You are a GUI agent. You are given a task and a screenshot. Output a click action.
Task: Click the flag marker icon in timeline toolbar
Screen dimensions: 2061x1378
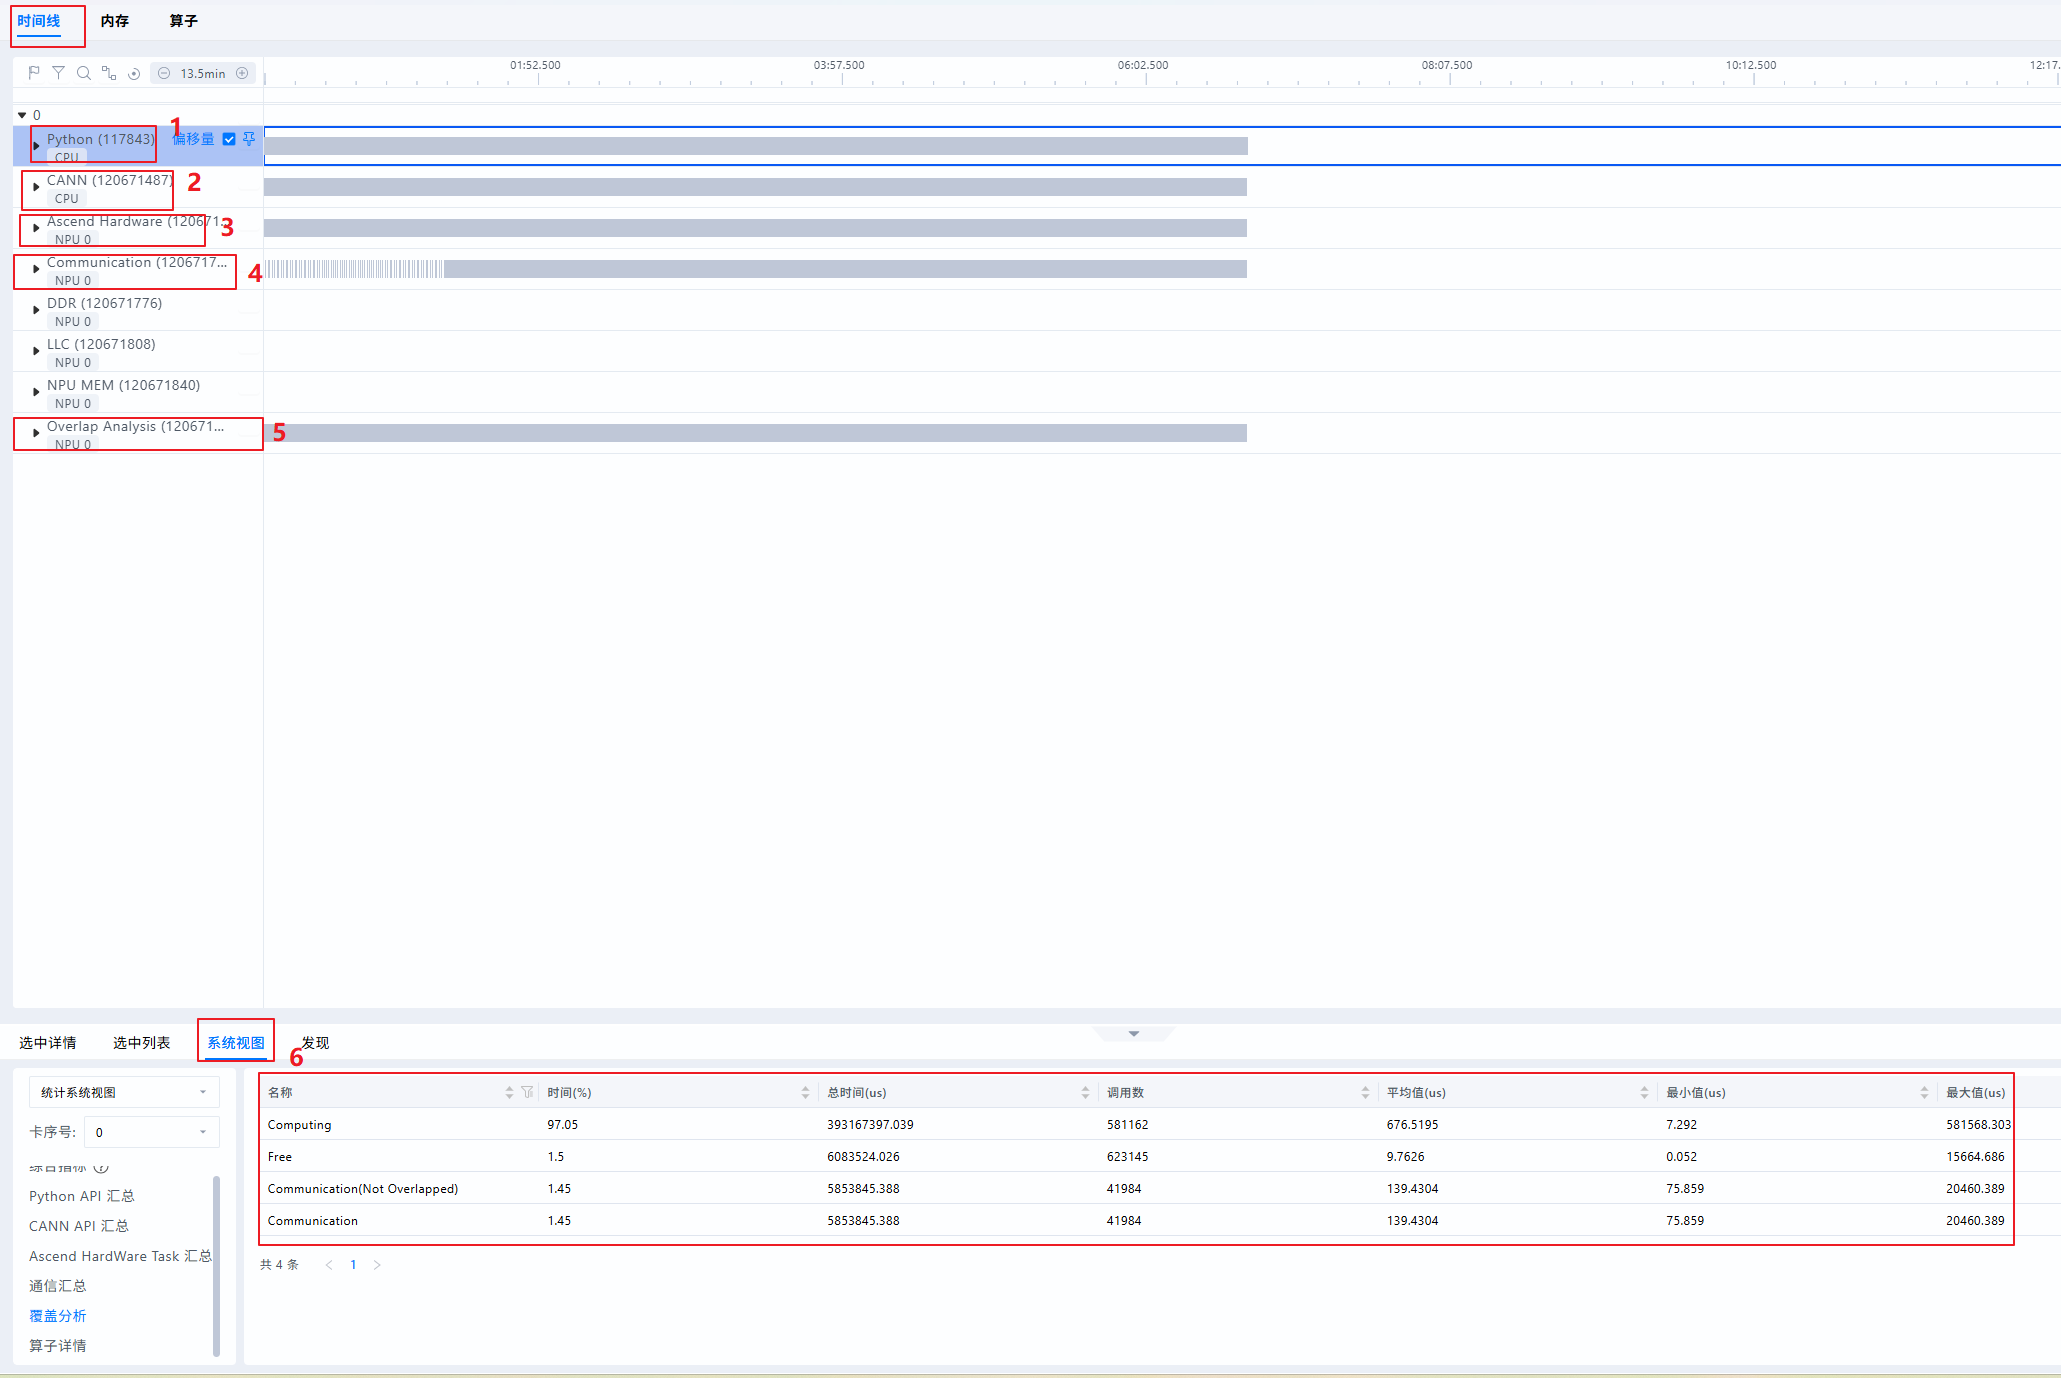(34, 73)
